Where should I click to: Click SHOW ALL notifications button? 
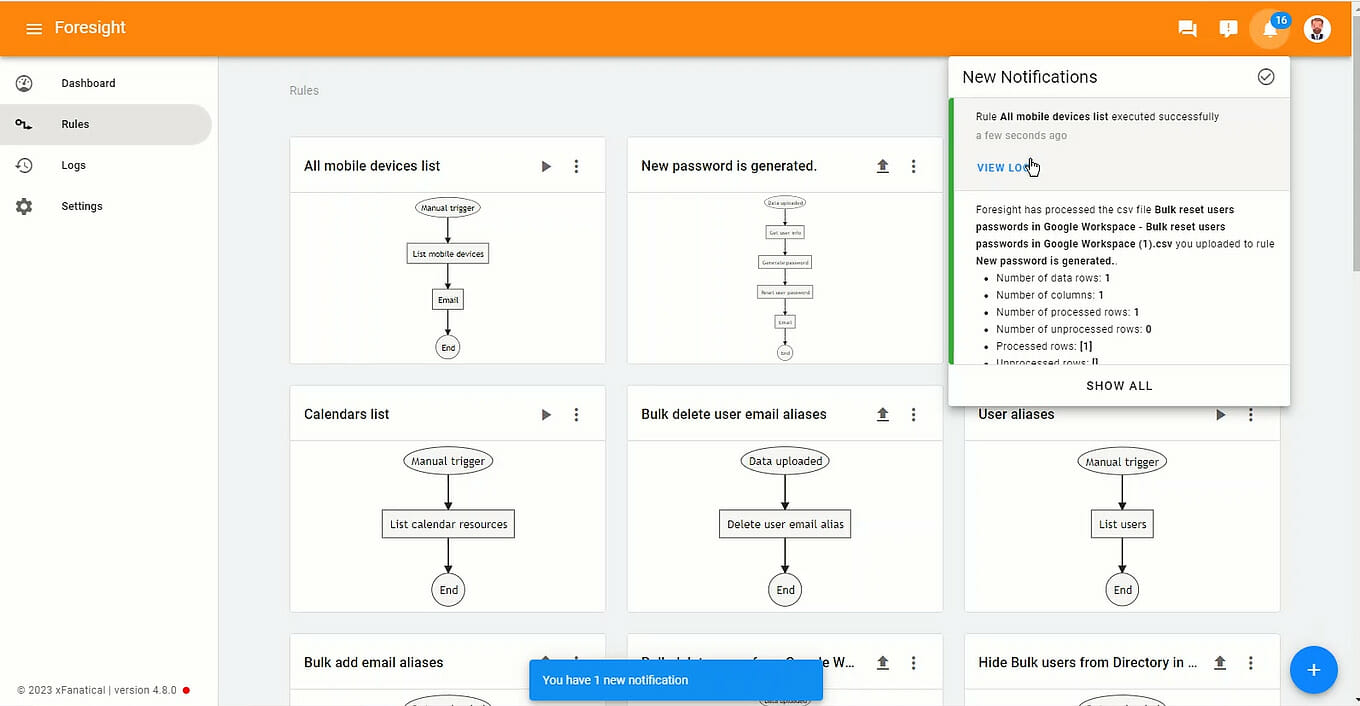[1119, 386]
